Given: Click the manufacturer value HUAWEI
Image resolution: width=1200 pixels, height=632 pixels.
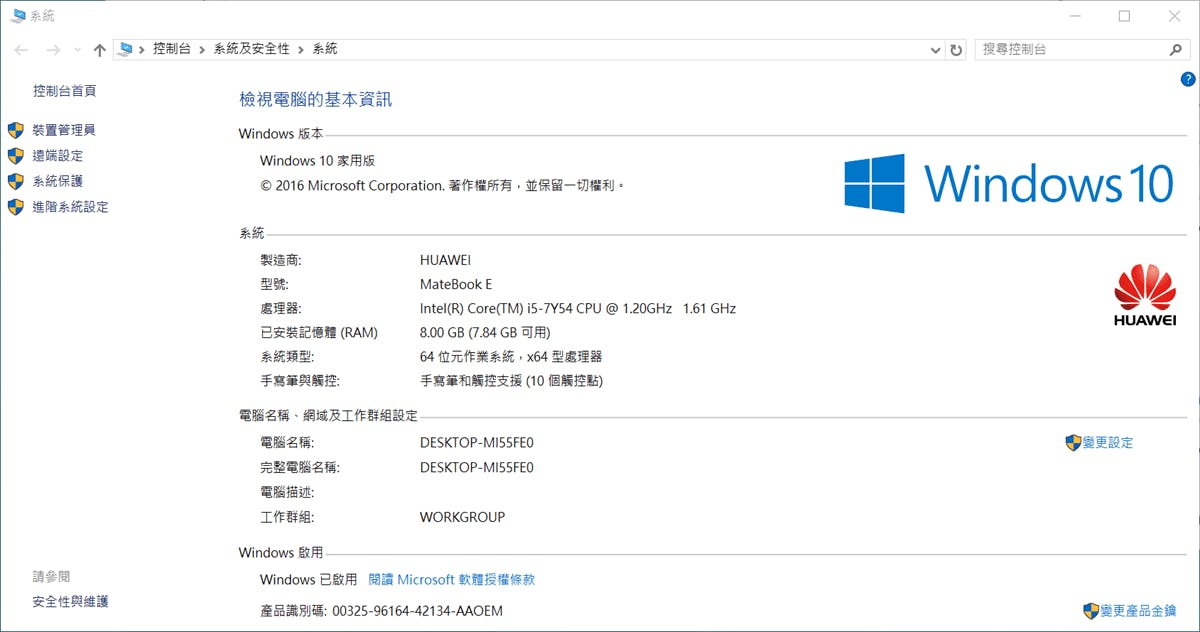Looking at the screenshot, I should pyautogui.click(x=445, y=260).
